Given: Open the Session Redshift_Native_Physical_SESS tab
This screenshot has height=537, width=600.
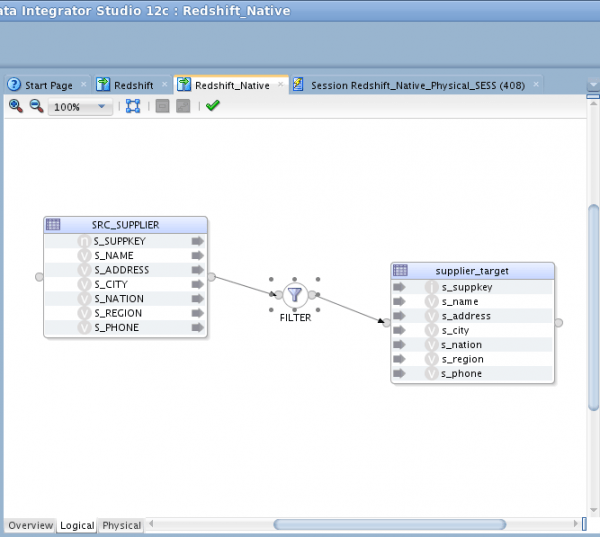Looking at the screenshot, I should click(410, 86).
